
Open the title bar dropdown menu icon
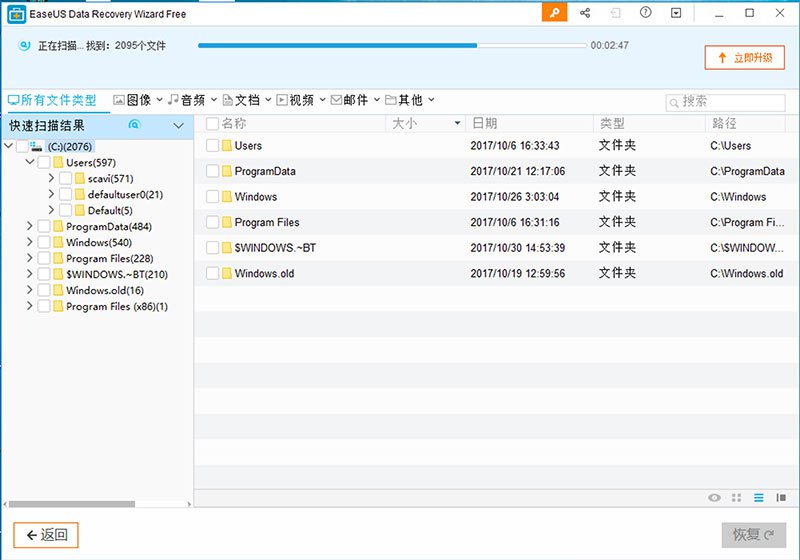coord(676,13)
